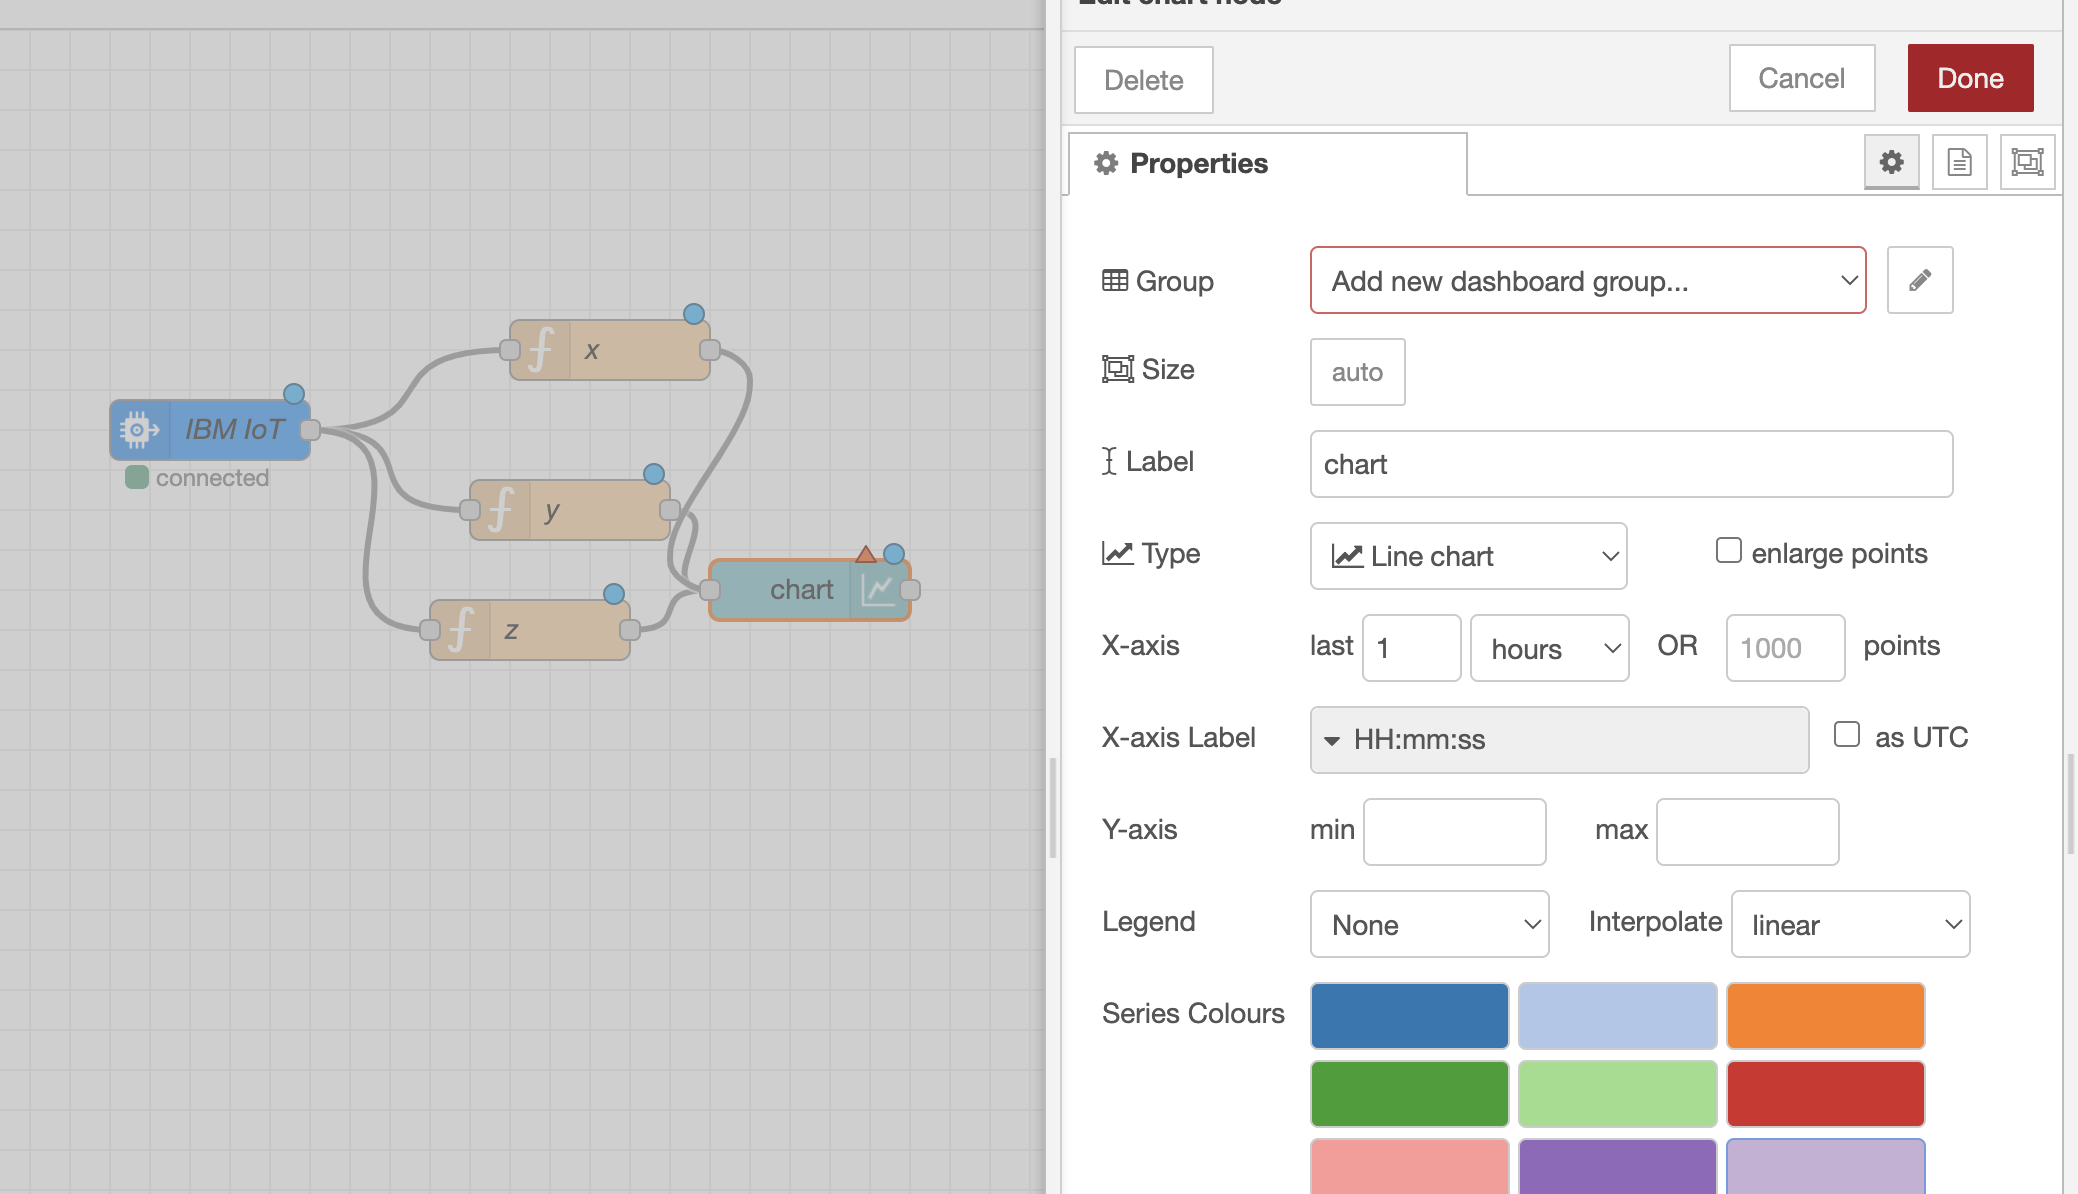Click function icon on x node

(x=540, y=350)
